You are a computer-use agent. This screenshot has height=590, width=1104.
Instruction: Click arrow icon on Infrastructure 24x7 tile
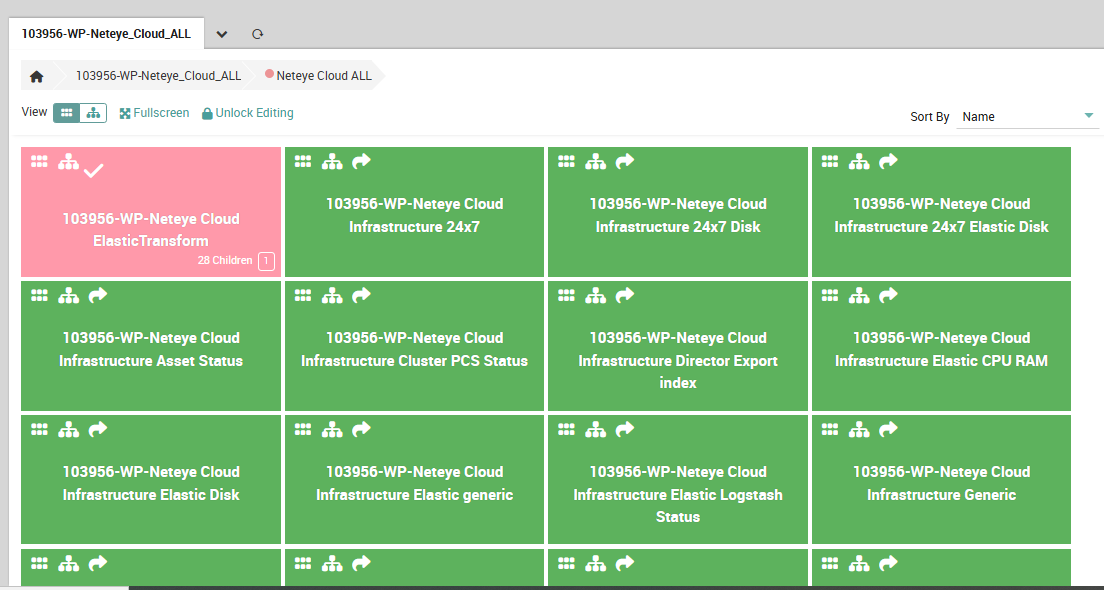361,161
